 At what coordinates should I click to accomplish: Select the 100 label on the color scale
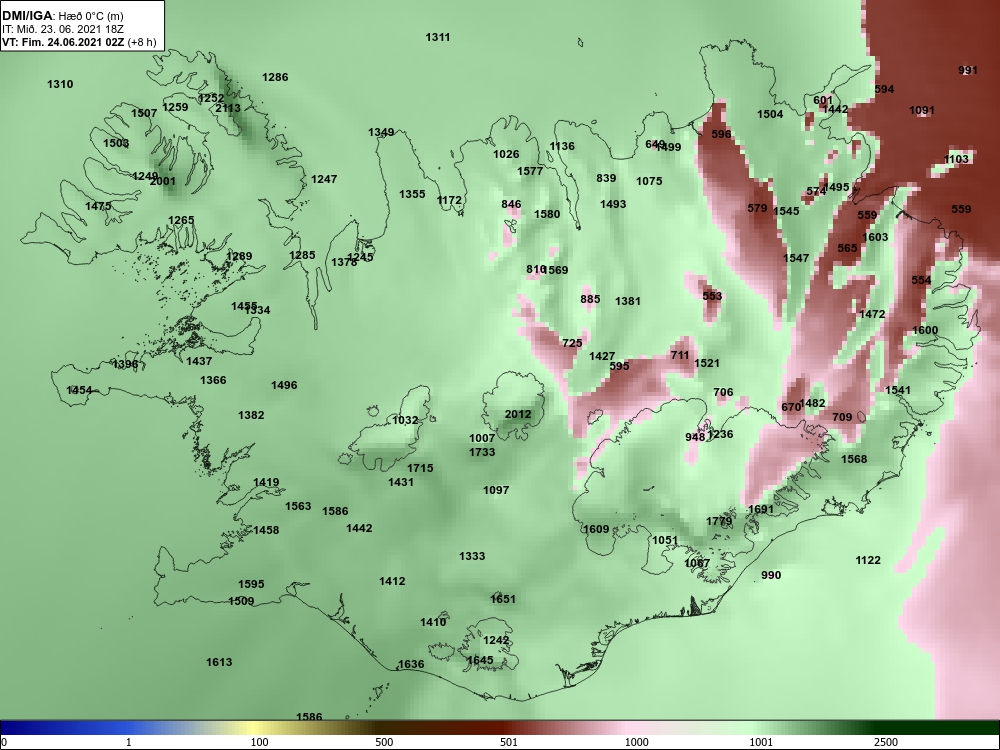(259, 742)
